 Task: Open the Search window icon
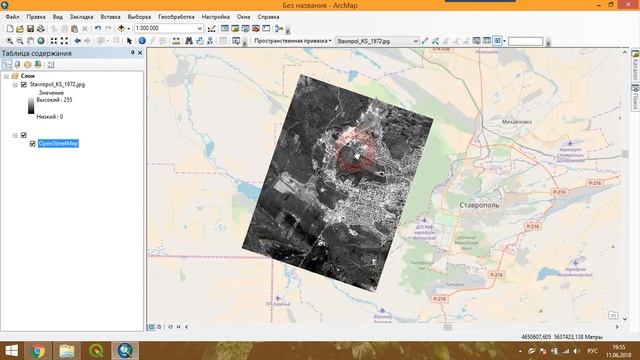(x=245, y=29)
